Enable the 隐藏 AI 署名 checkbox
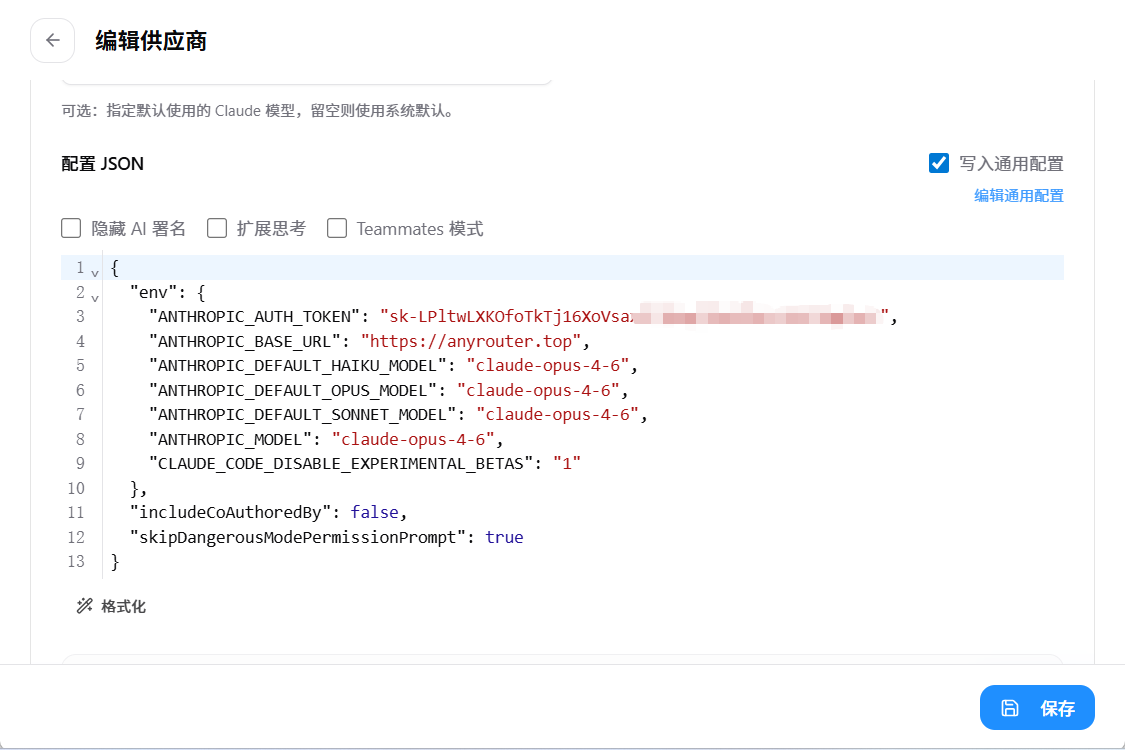 (x=71, y=228)
